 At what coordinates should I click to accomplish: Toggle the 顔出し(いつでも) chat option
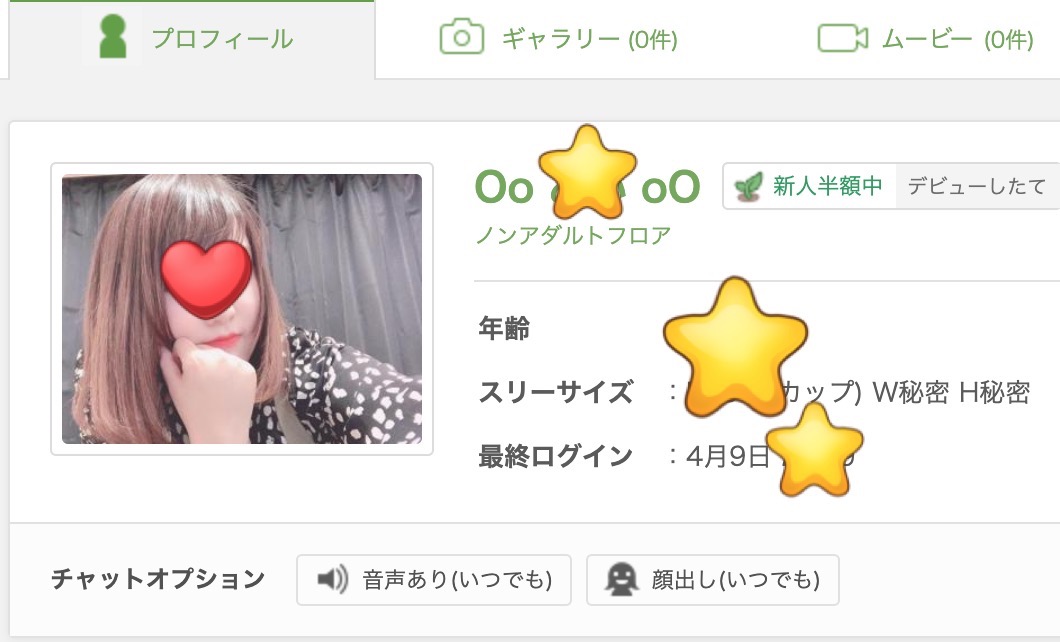(x=712, y=579)
